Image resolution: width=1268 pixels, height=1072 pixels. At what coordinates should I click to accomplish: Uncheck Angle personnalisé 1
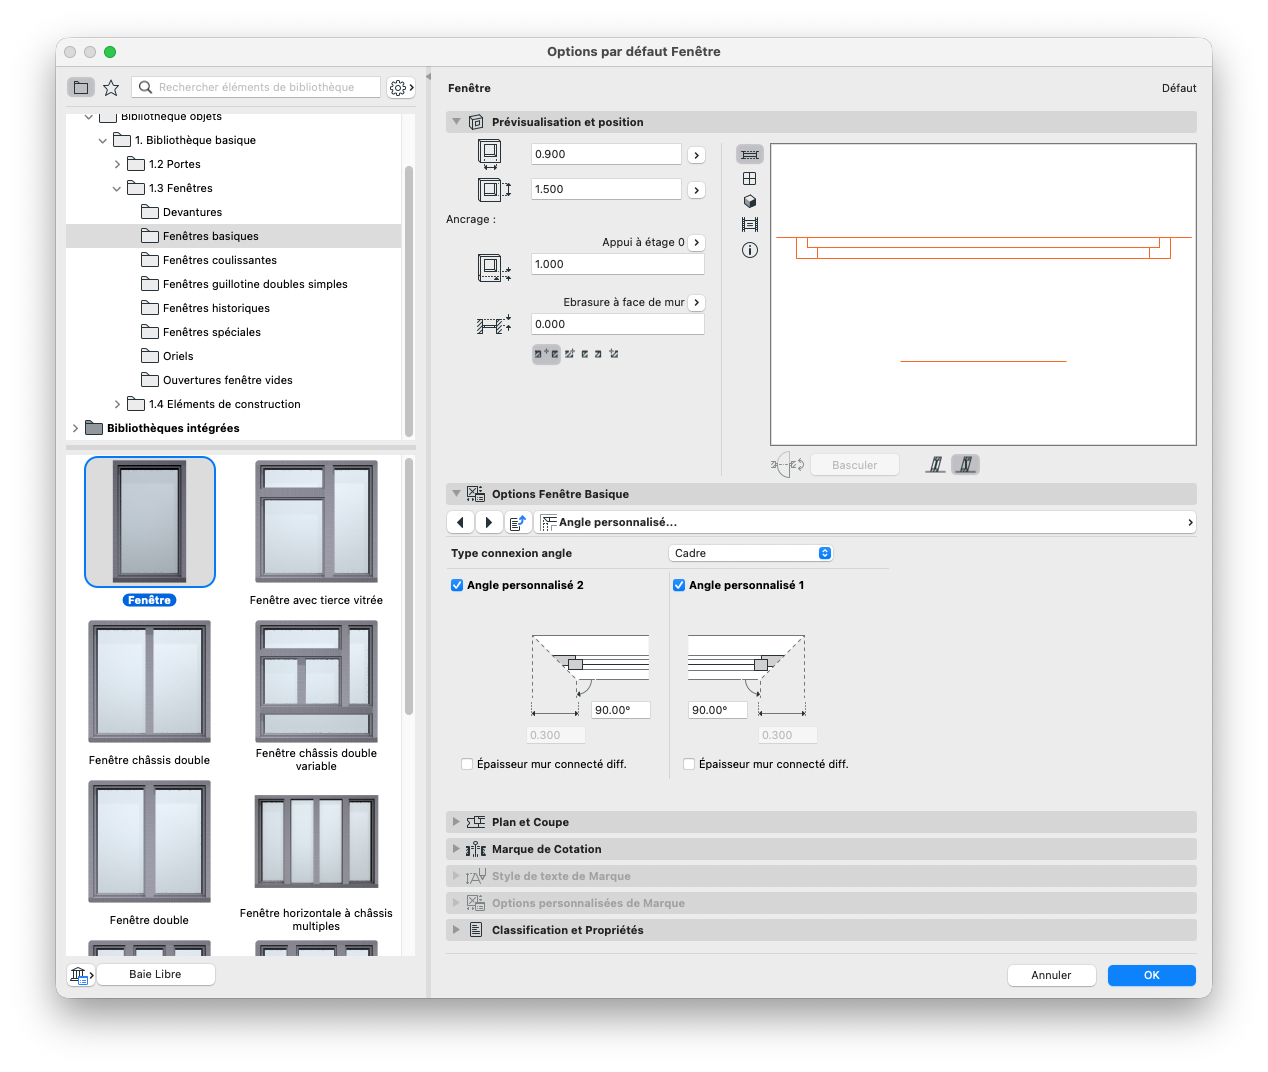pyautogui.click(x=679, y=585)
